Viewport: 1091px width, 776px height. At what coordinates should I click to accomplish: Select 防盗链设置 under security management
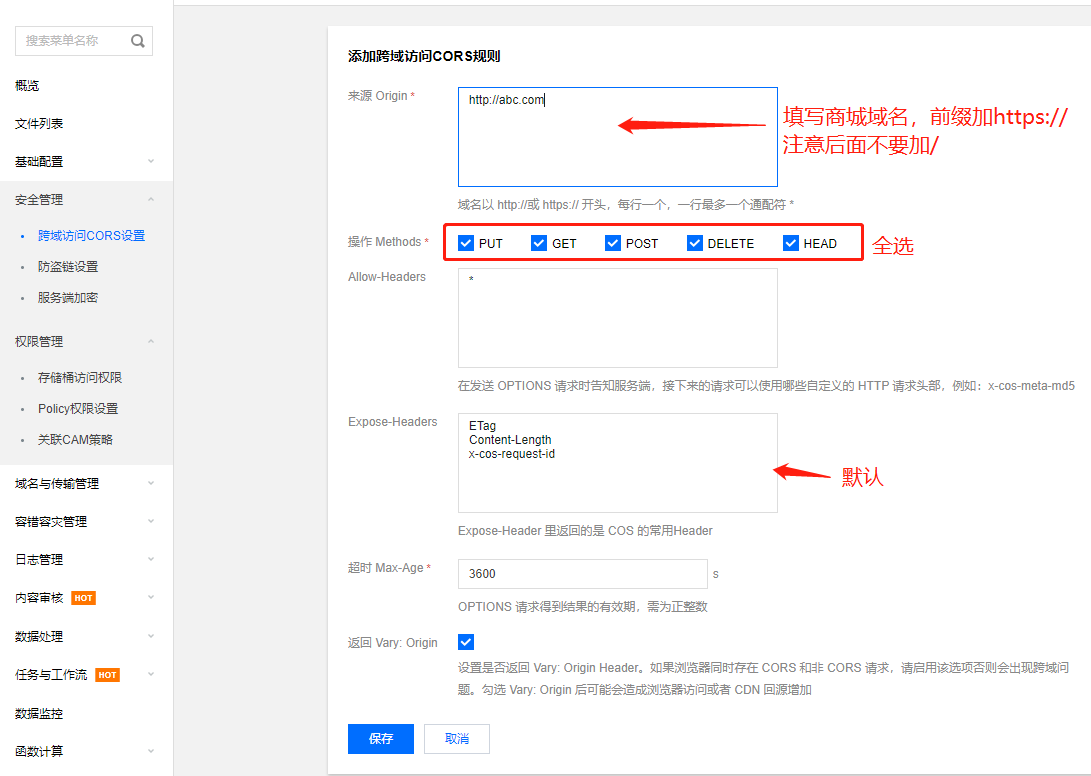pyautogui.click(x=68, y=267)
